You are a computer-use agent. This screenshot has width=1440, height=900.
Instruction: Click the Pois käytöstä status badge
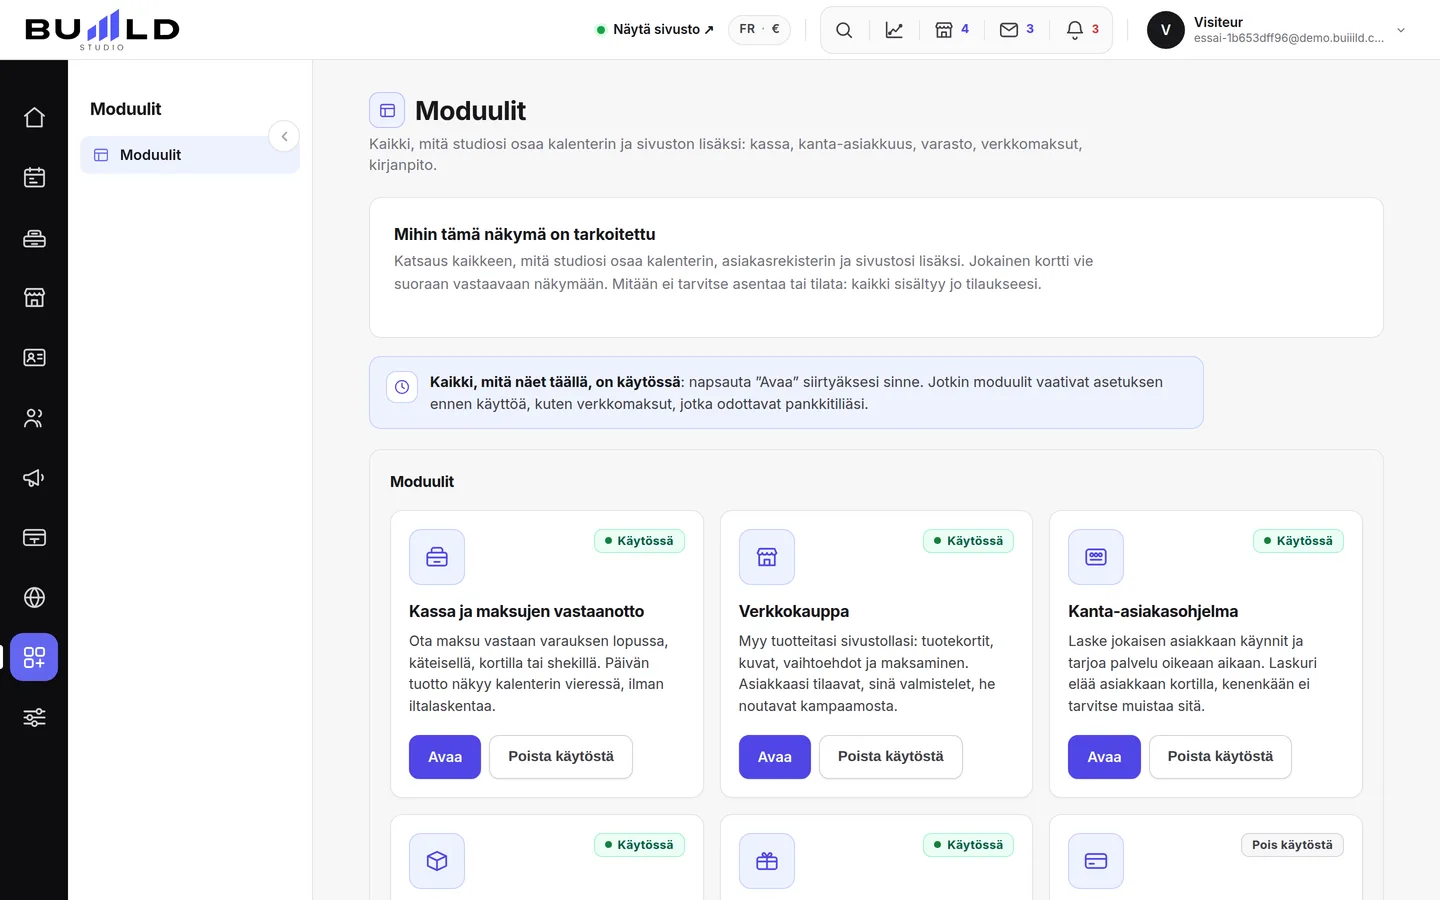coord(1292,845)
